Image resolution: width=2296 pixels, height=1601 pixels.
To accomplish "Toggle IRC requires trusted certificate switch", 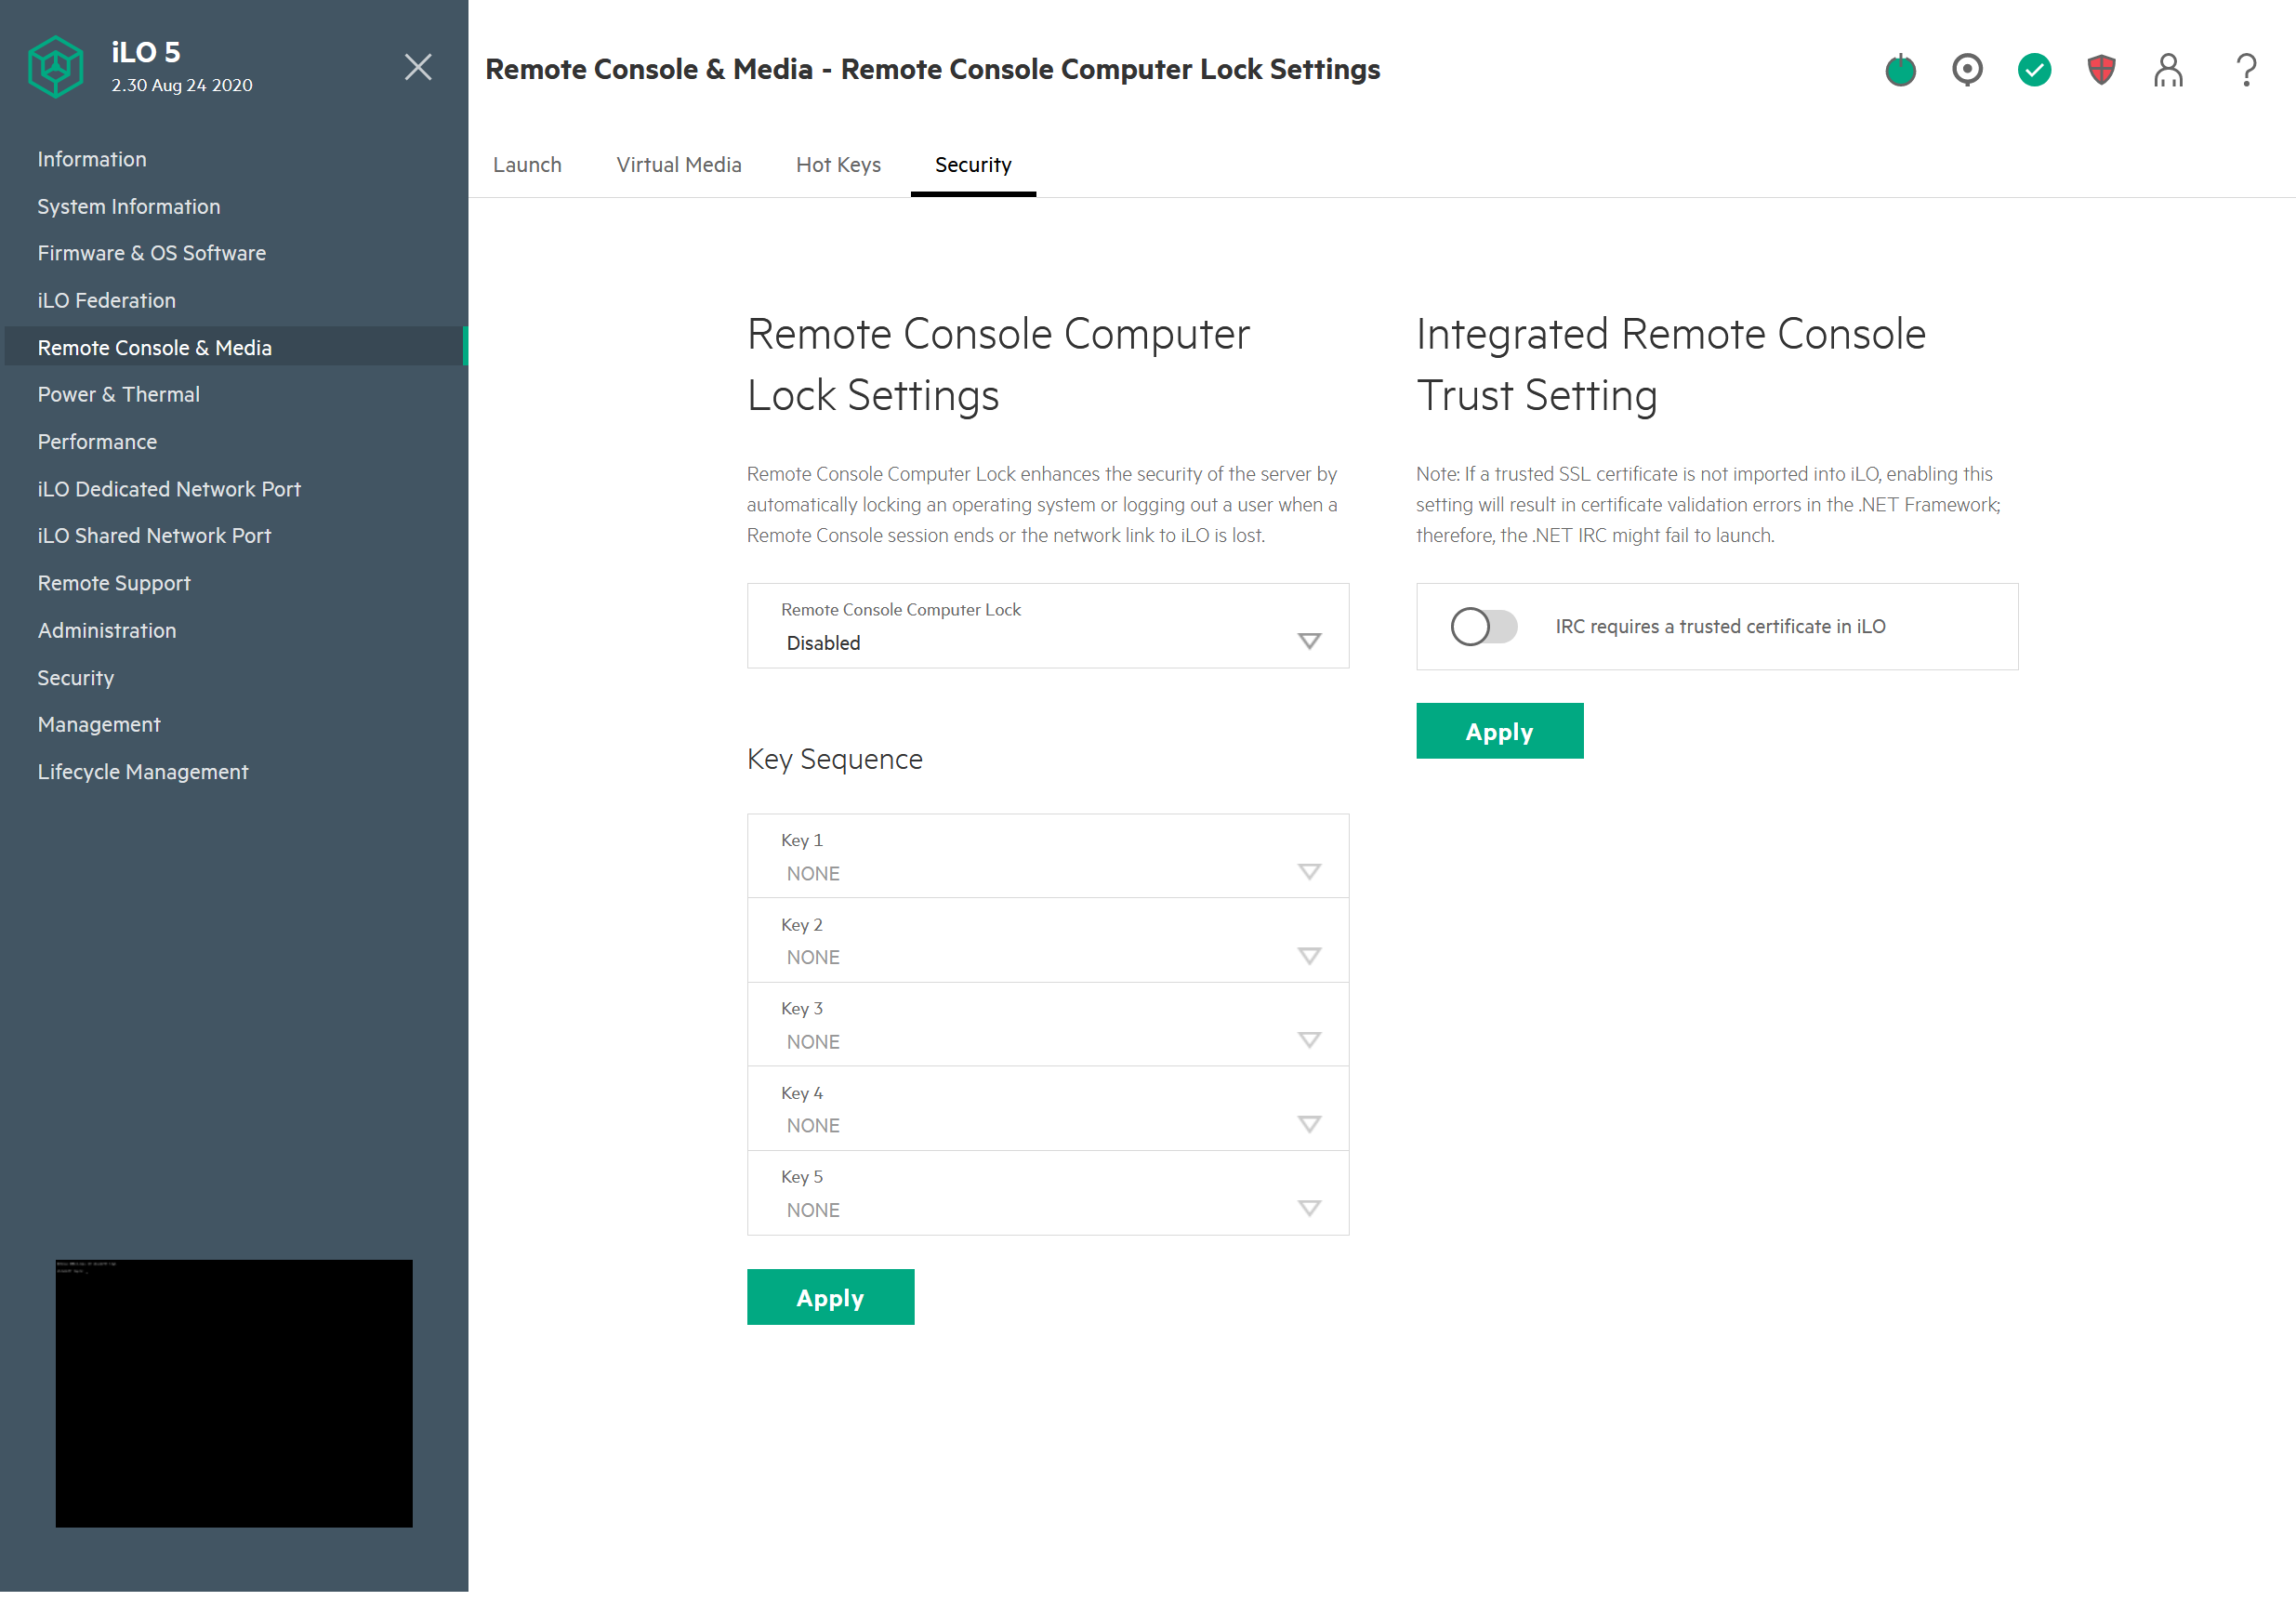I will click(x=1484, y=627).
